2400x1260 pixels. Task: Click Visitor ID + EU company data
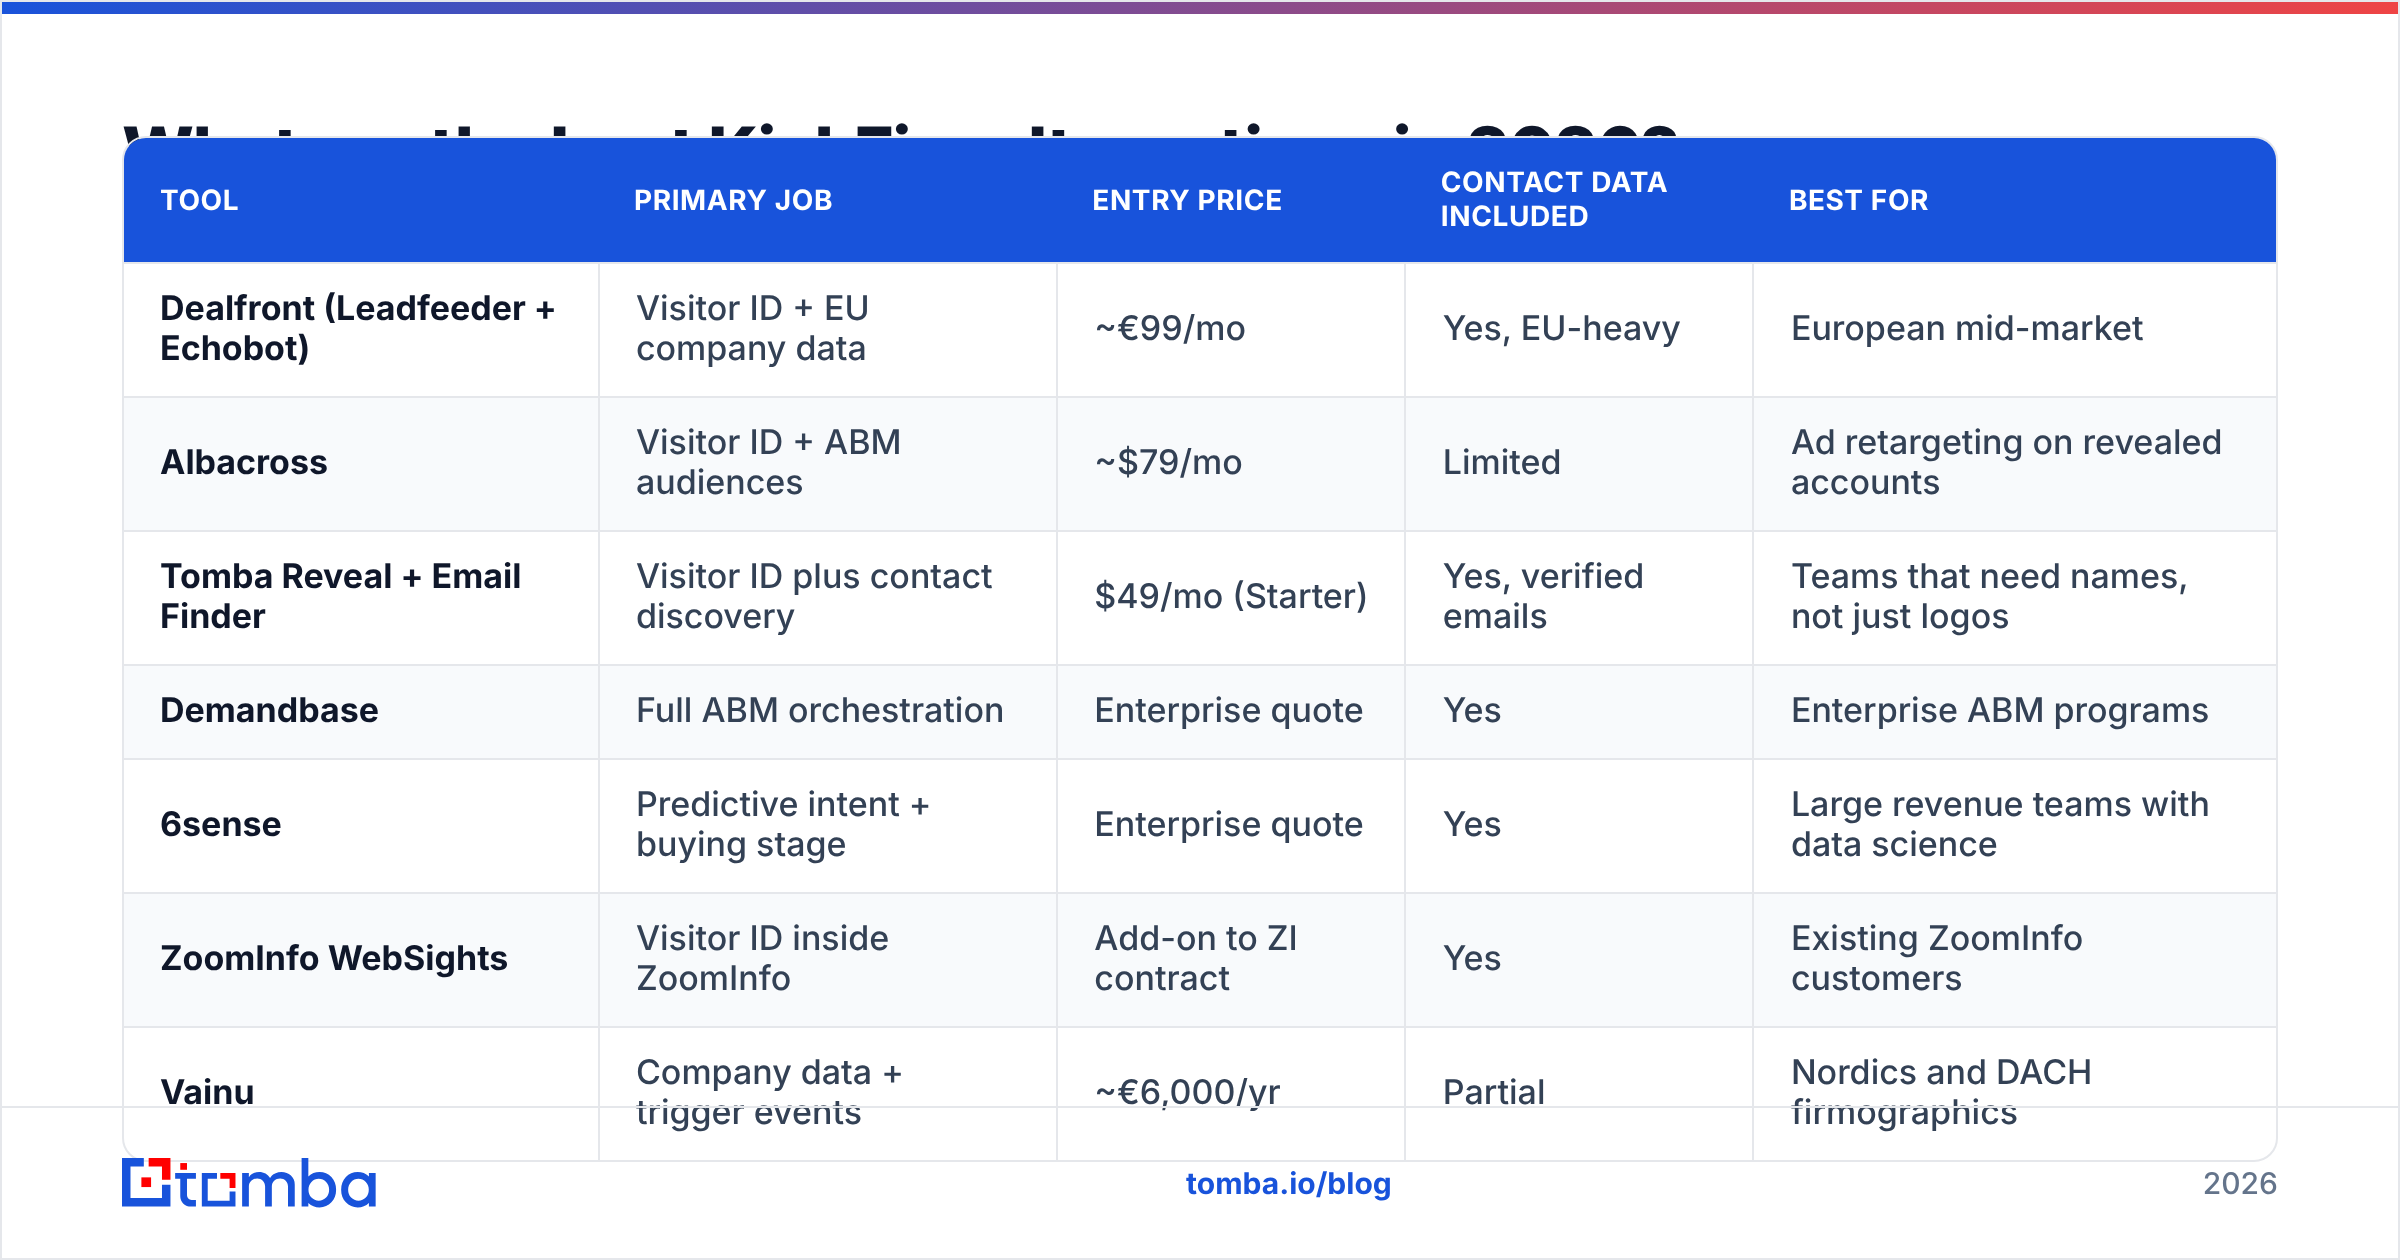coord(828,329)
